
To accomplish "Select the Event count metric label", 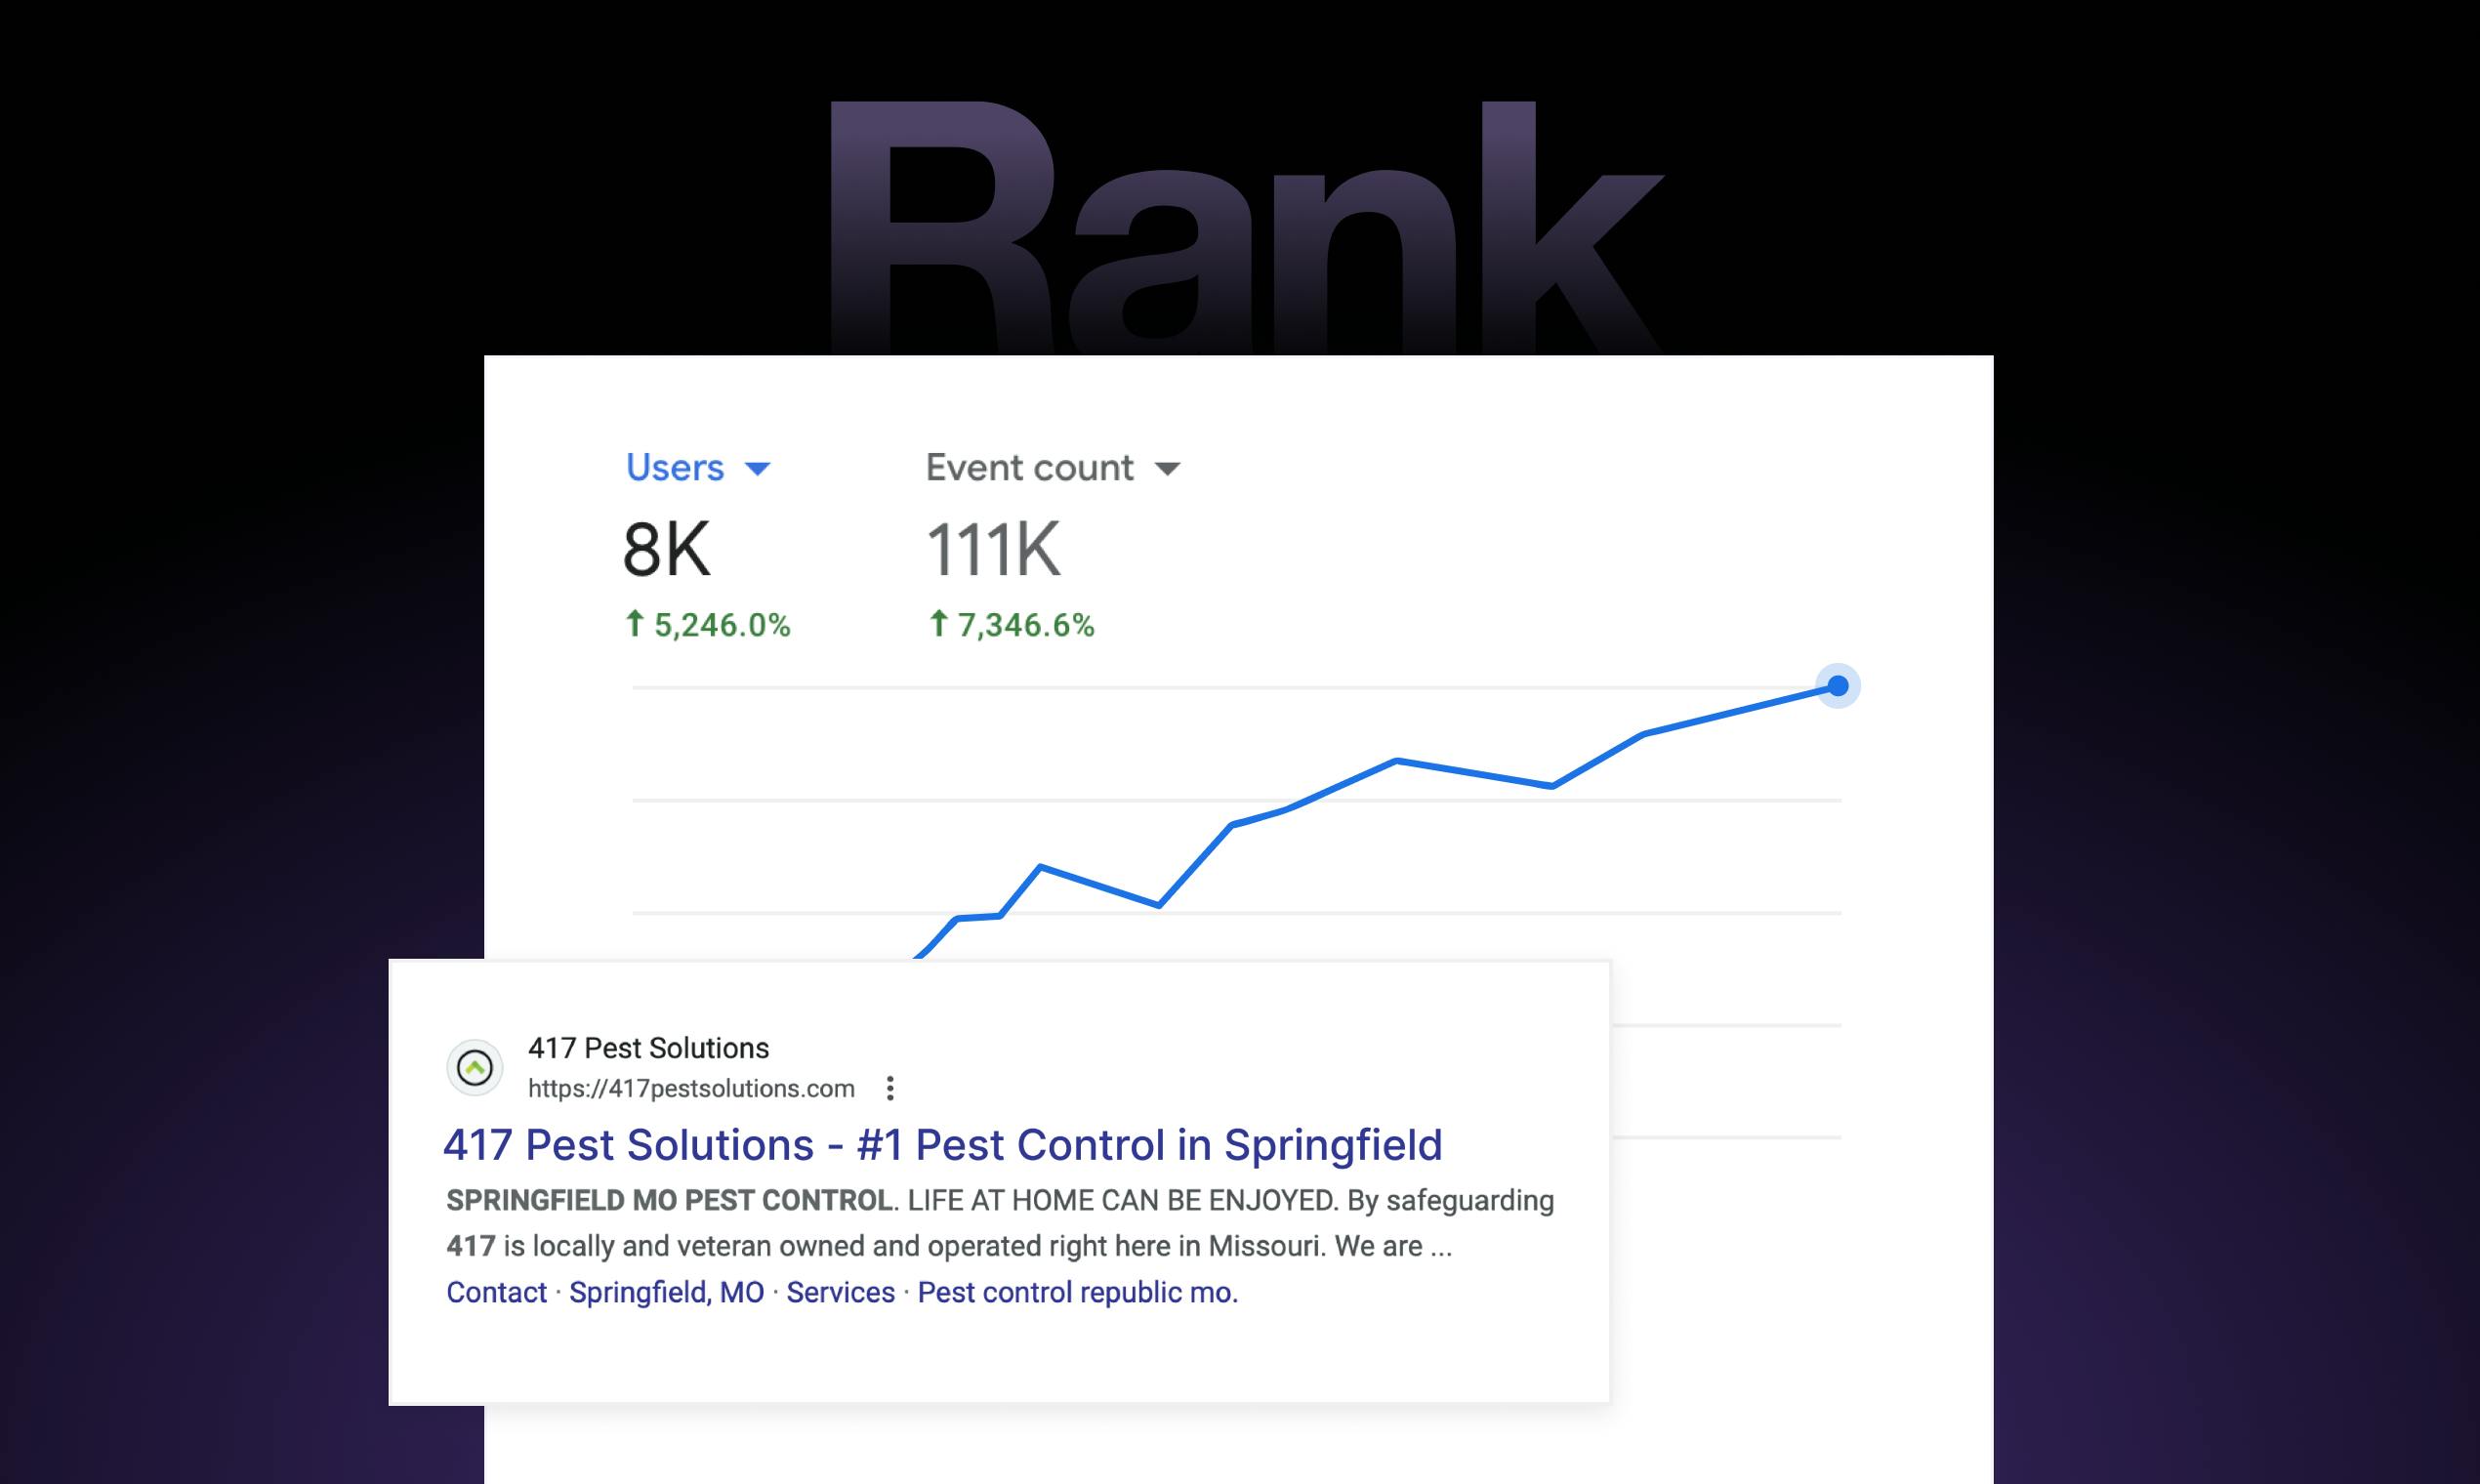I will pyautogui.click(x=1029, y=467).
